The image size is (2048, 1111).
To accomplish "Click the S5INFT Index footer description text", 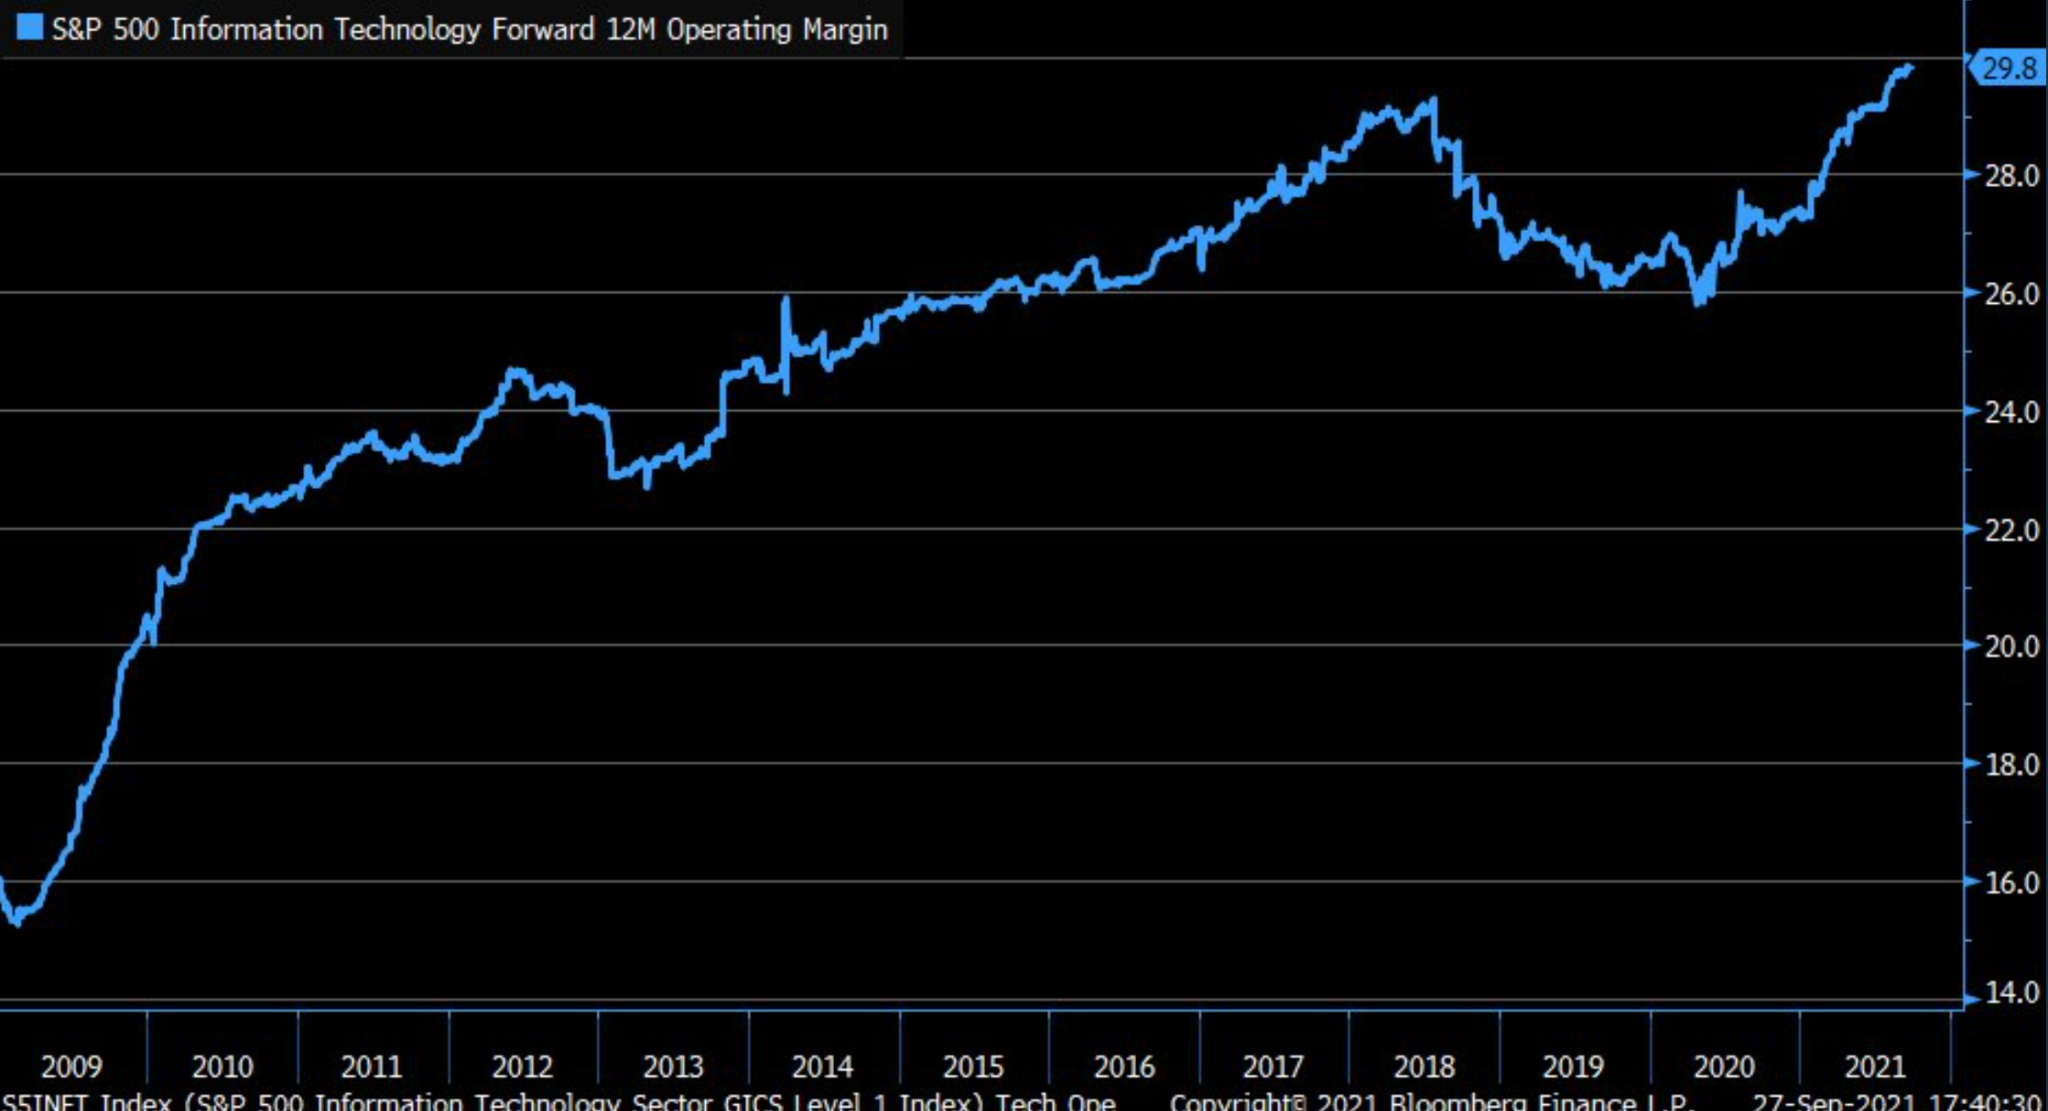I will [x=560, y=1101].
